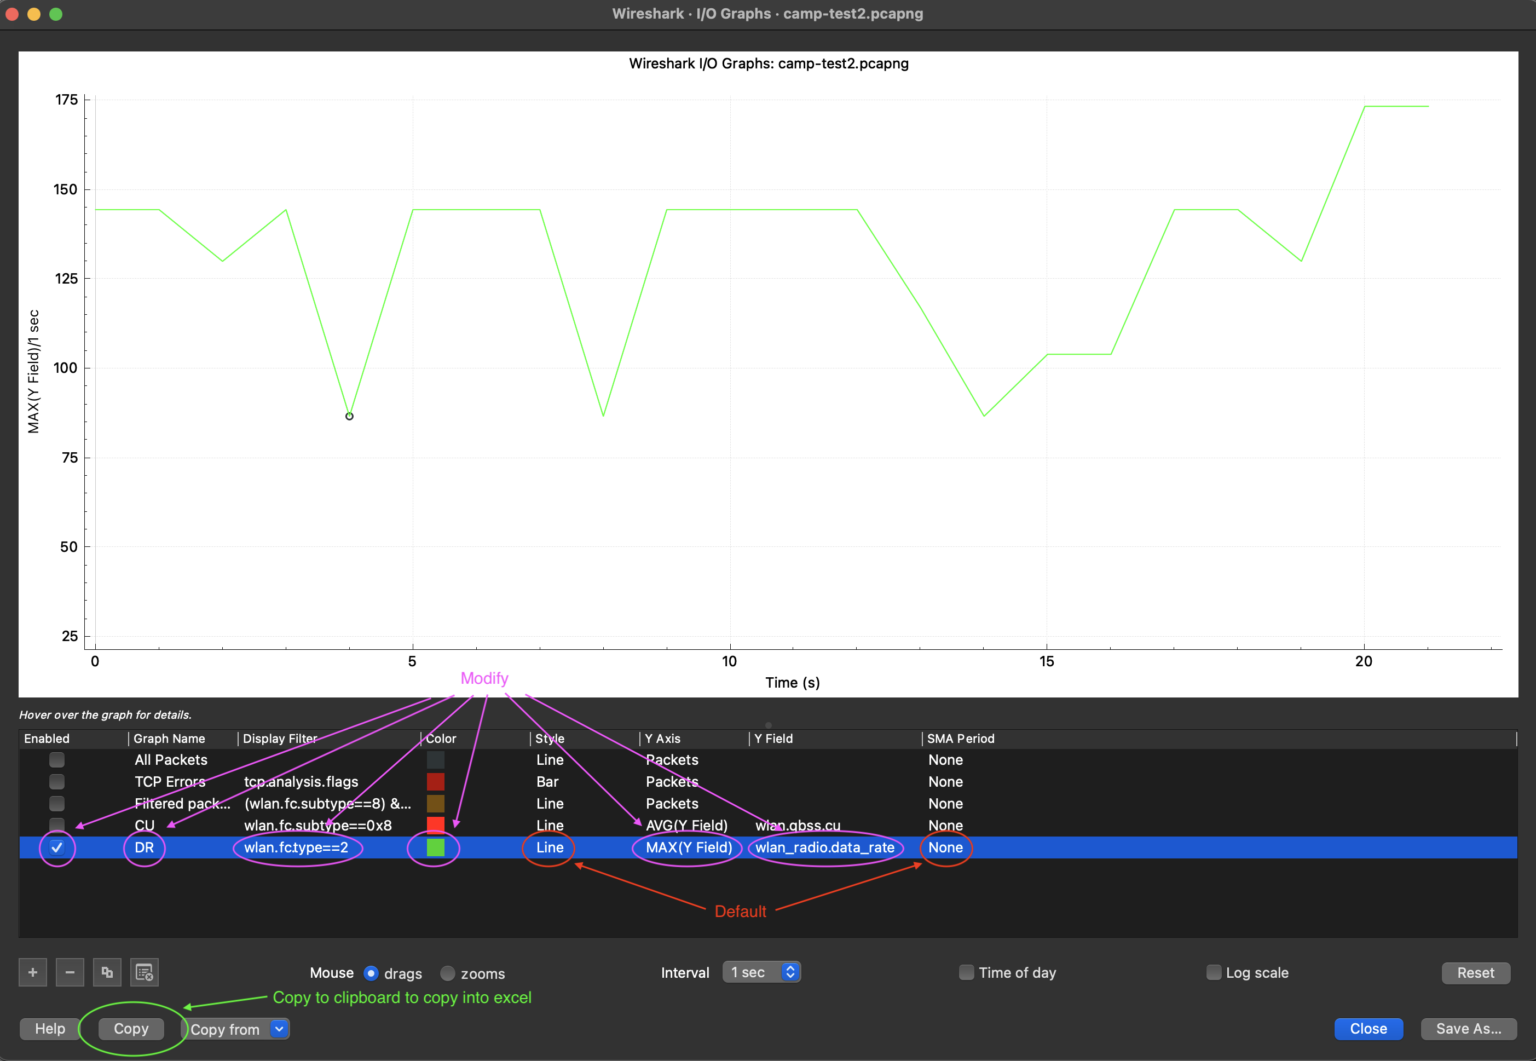Enable the TCP Errors graph checkbox
Viewport: 1536px width, 1061px height.
pyautogui.click(x=57, y=781)
